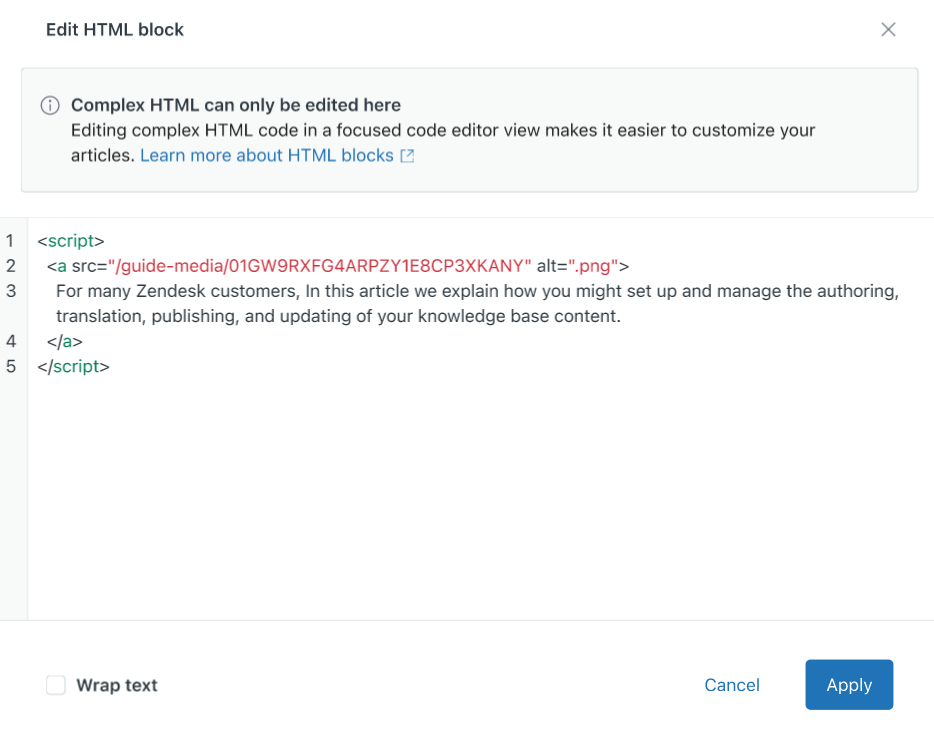Viewport: 934px width, 741px height.
Task: Cancel editing the HTML block
Action: [731, 685]
